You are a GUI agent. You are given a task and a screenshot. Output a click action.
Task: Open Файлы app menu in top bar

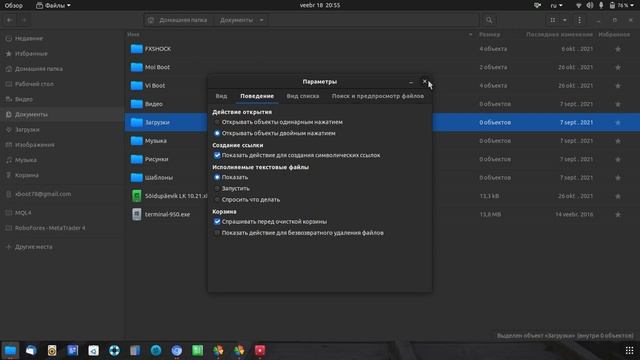(53, 5)
